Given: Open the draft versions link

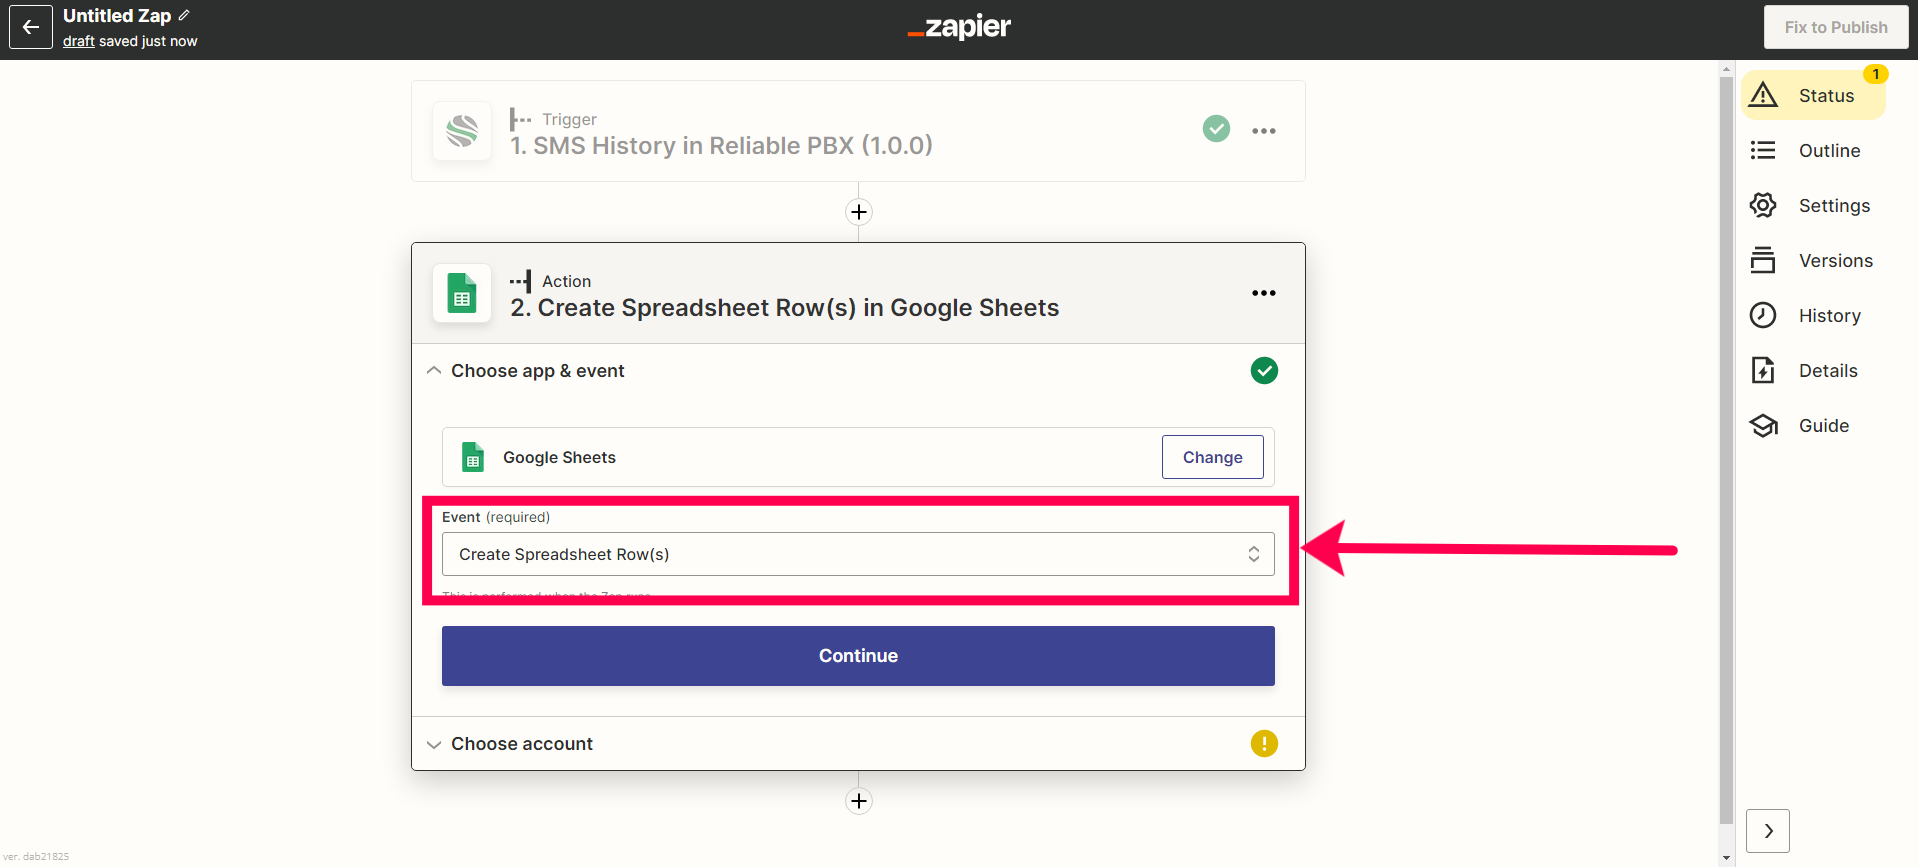Looking at the screenshot, I should (x=79, y=41).
